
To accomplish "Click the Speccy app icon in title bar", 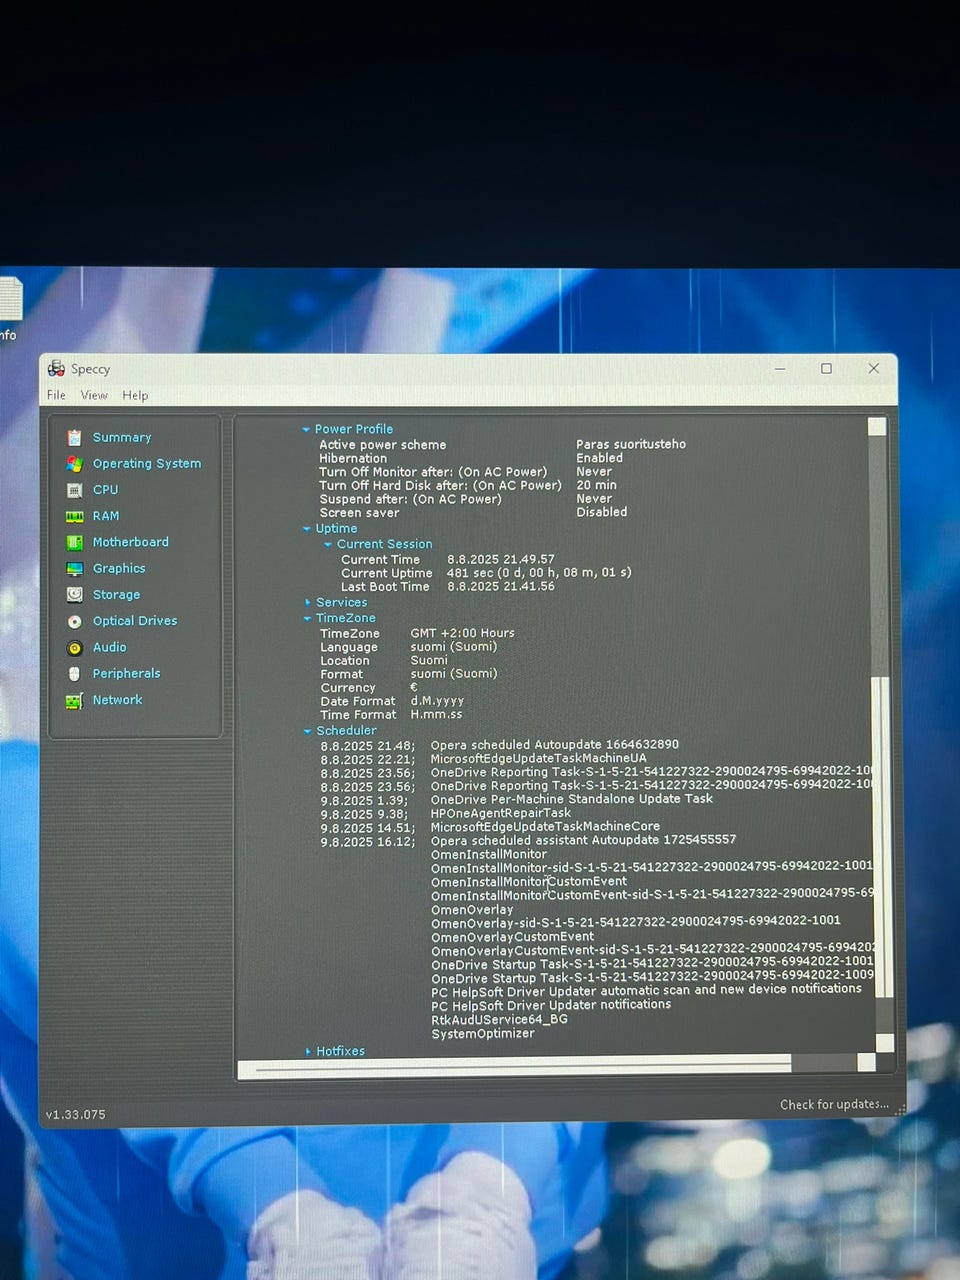I will point(56,369).
